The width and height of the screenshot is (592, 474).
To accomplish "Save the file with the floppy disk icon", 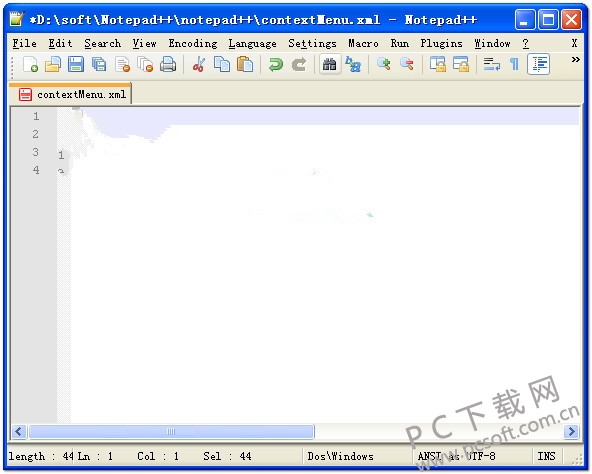I will tap(76, 64).
